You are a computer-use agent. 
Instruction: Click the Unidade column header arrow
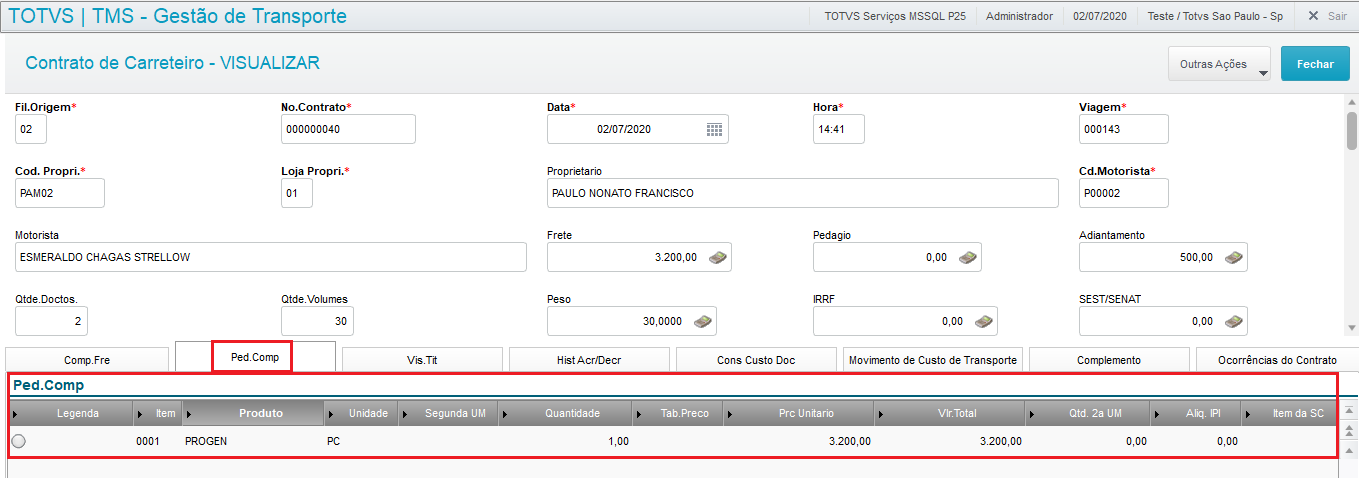(x=331, y=413)
